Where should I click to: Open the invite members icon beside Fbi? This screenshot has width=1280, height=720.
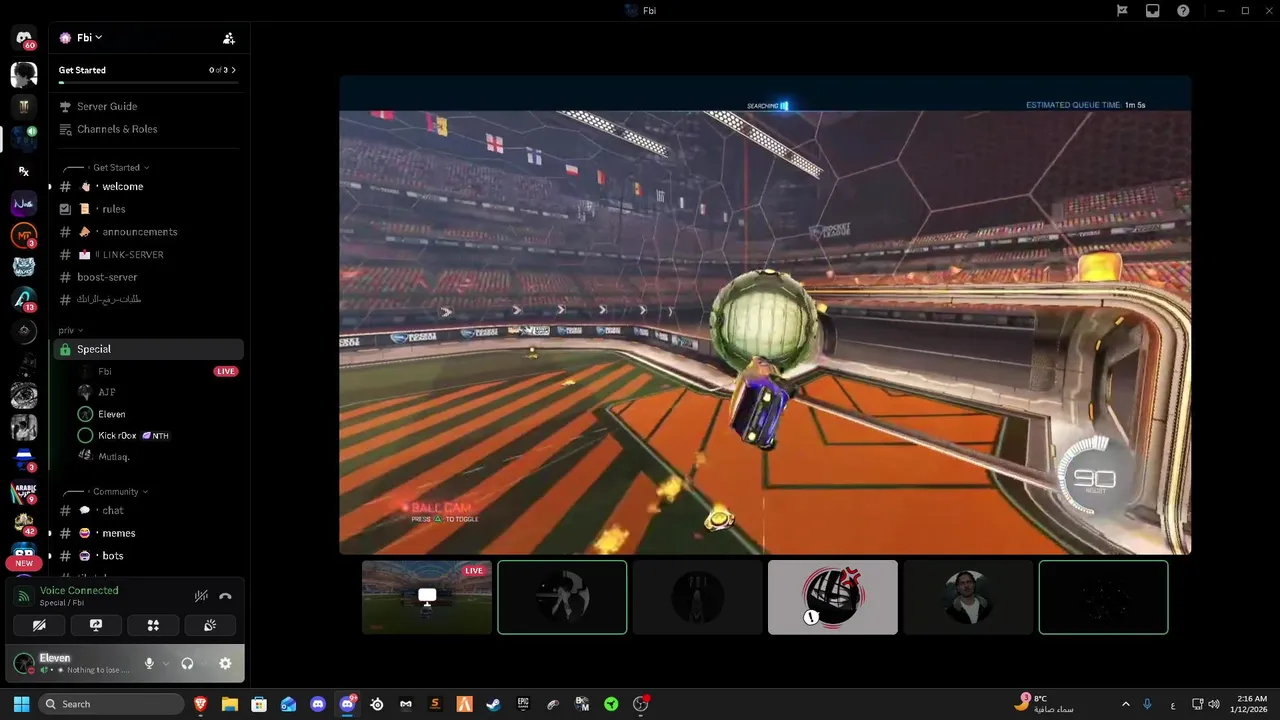pyautogui.click(x=229, y=38)
